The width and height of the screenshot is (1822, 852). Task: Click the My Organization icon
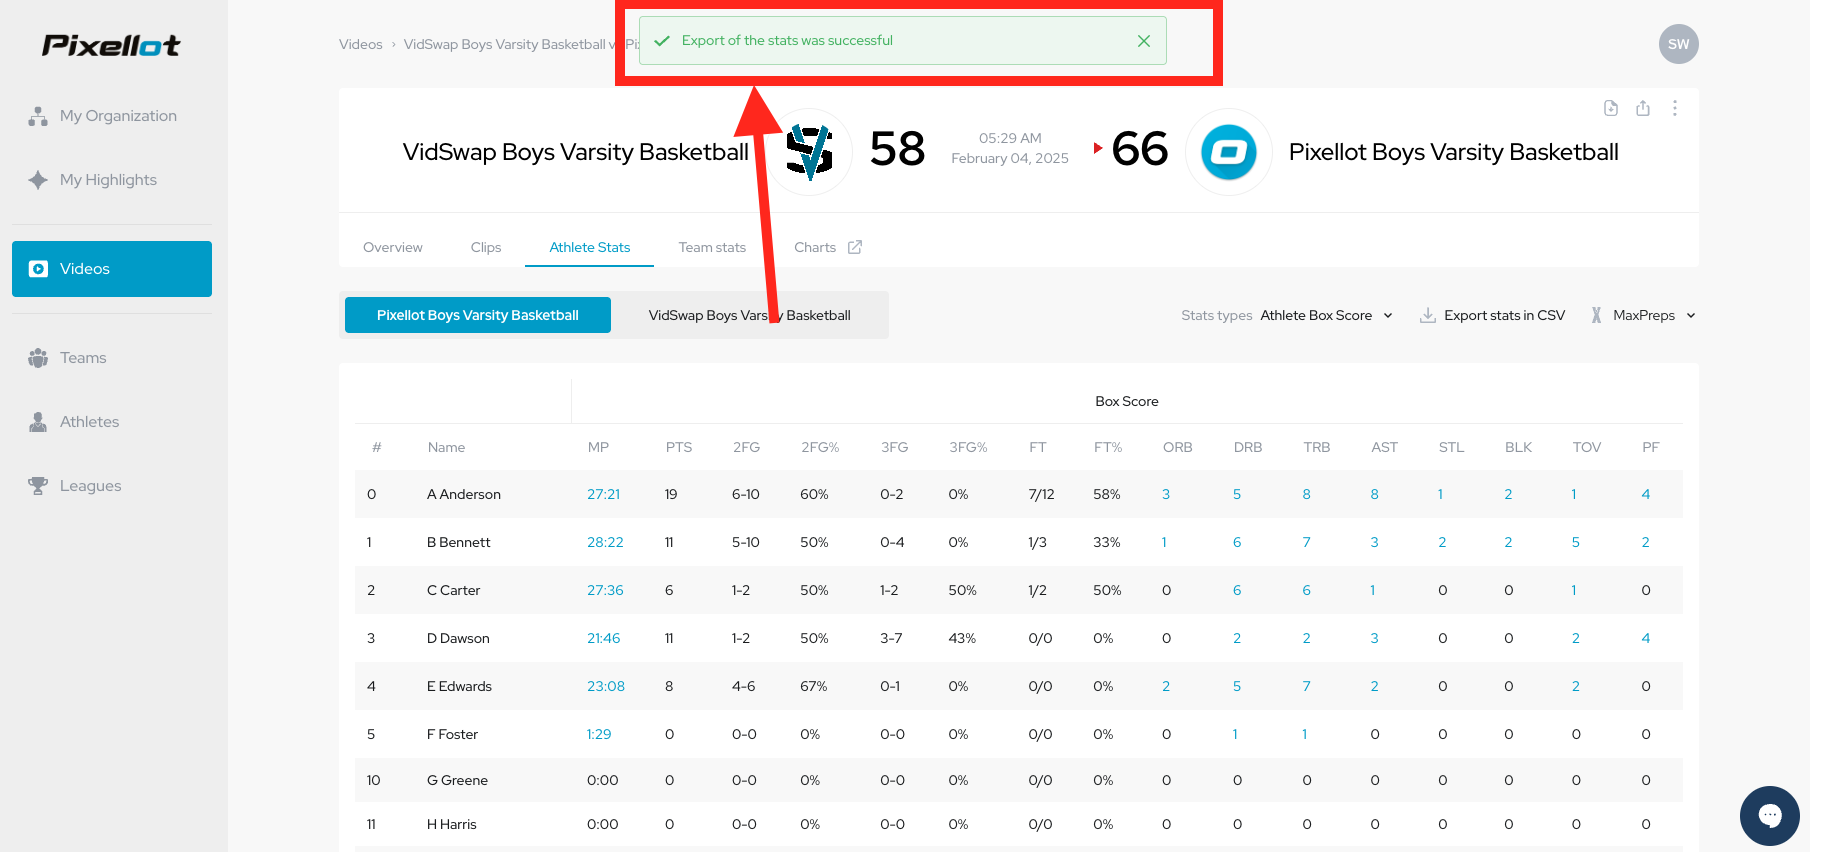[38, 116]
